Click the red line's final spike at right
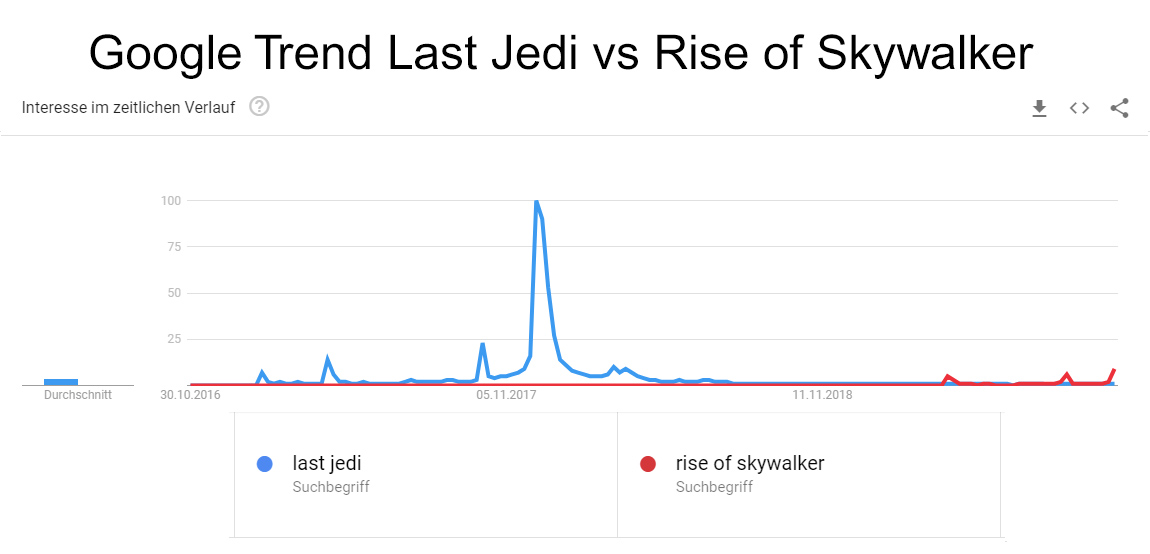The width and height of the screenshot is (1150, 554). click(1113, 371)
